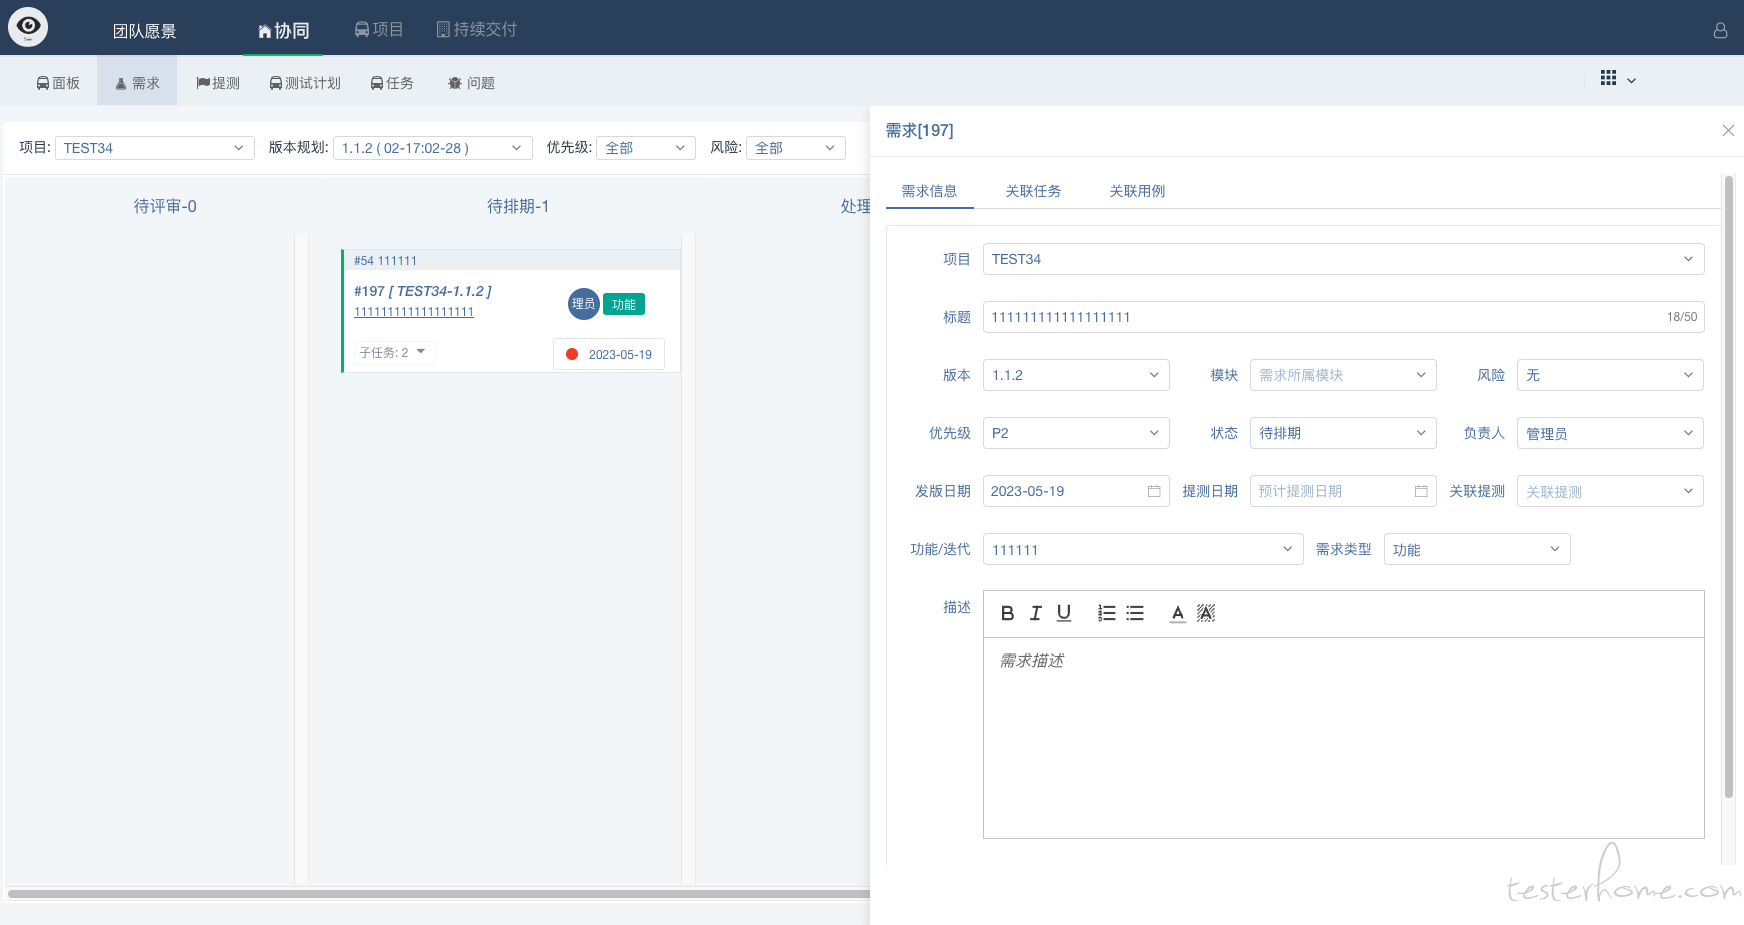
Task: Insert an unordered bullet list
Action: 1135,613
